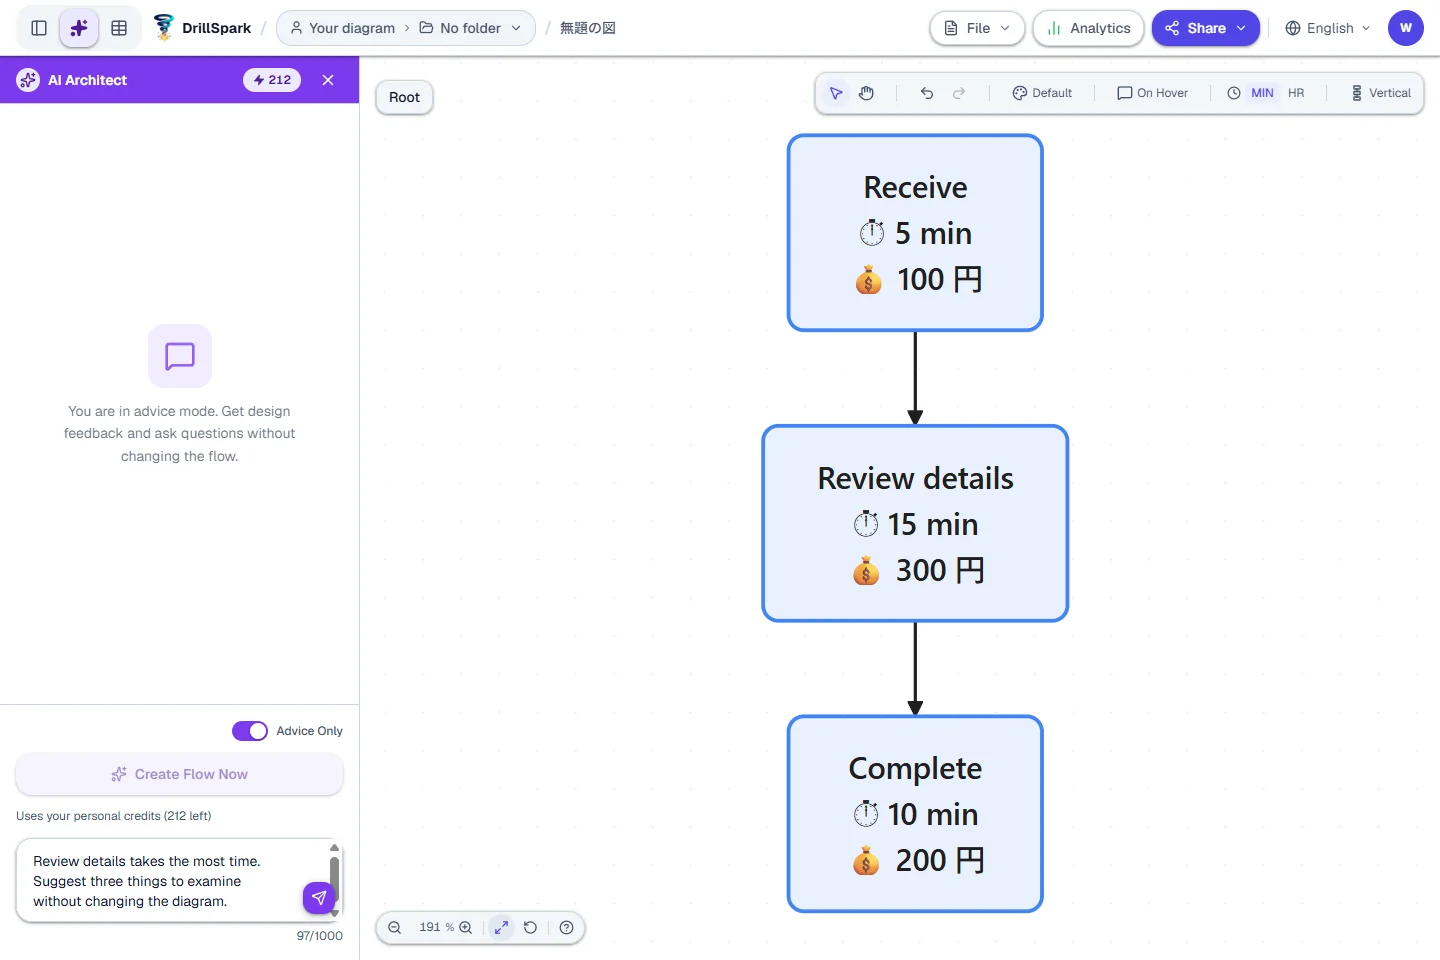This screenshot has width=1440, height=960.
Task: Toggle the sidebar panel icon
Action: (x=39, y=28)
